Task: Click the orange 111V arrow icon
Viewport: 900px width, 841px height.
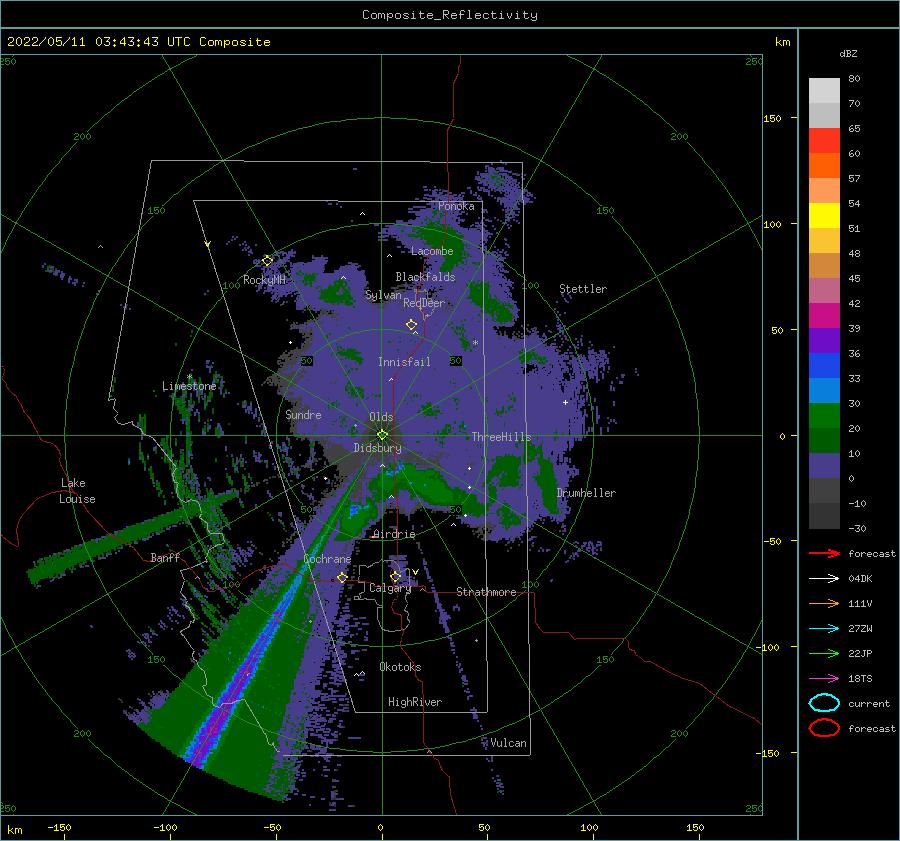Action: (824, 603)
